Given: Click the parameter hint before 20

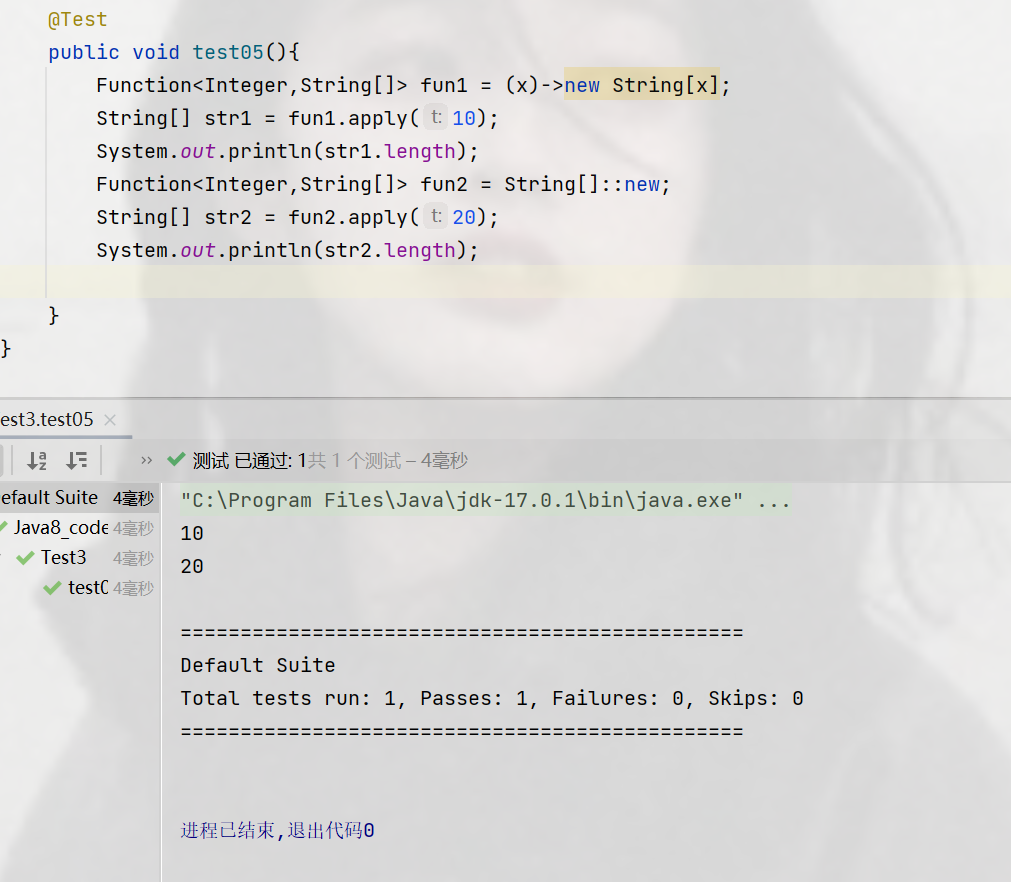Looking at the screenshot, I should 437,216.
